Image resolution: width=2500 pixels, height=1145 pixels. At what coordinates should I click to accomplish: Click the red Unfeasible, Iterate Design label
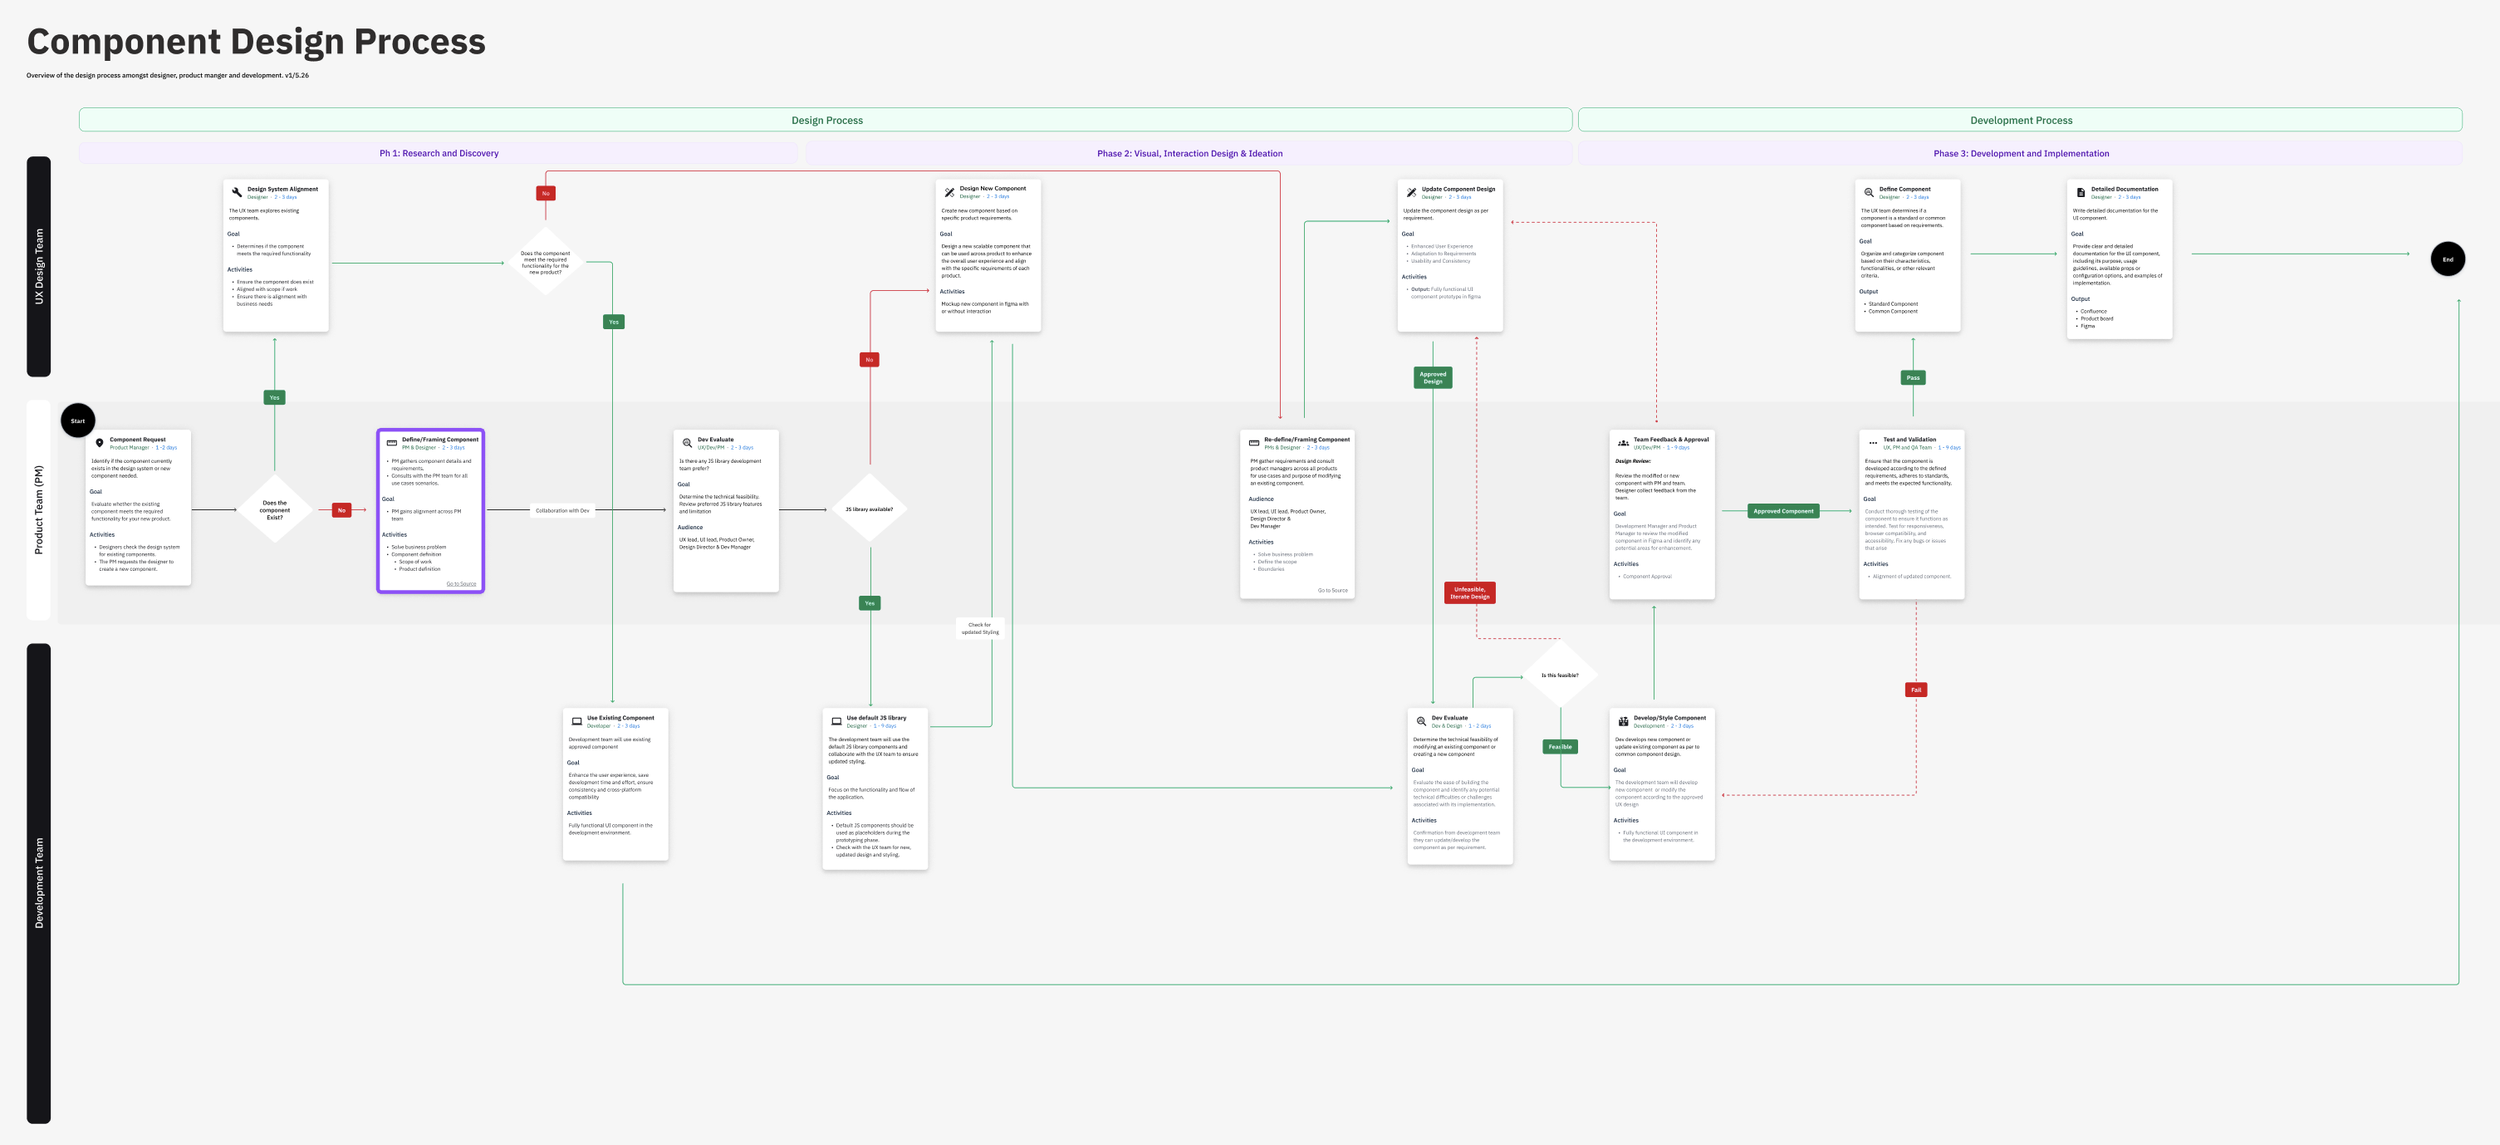tap(1469, 593)
